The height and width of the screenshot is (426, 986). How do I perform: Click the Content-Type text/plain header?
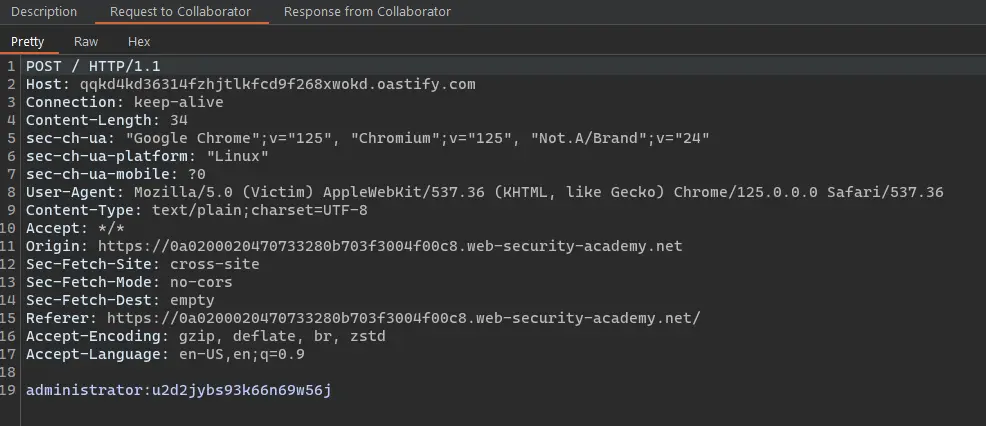196,210
